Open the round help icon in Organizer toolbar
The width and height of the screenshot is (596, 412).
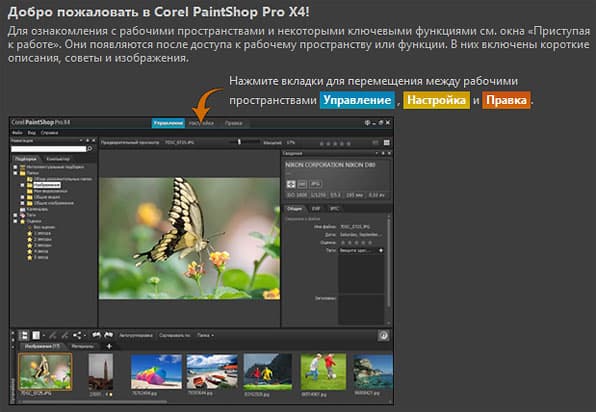coord(383,335)
